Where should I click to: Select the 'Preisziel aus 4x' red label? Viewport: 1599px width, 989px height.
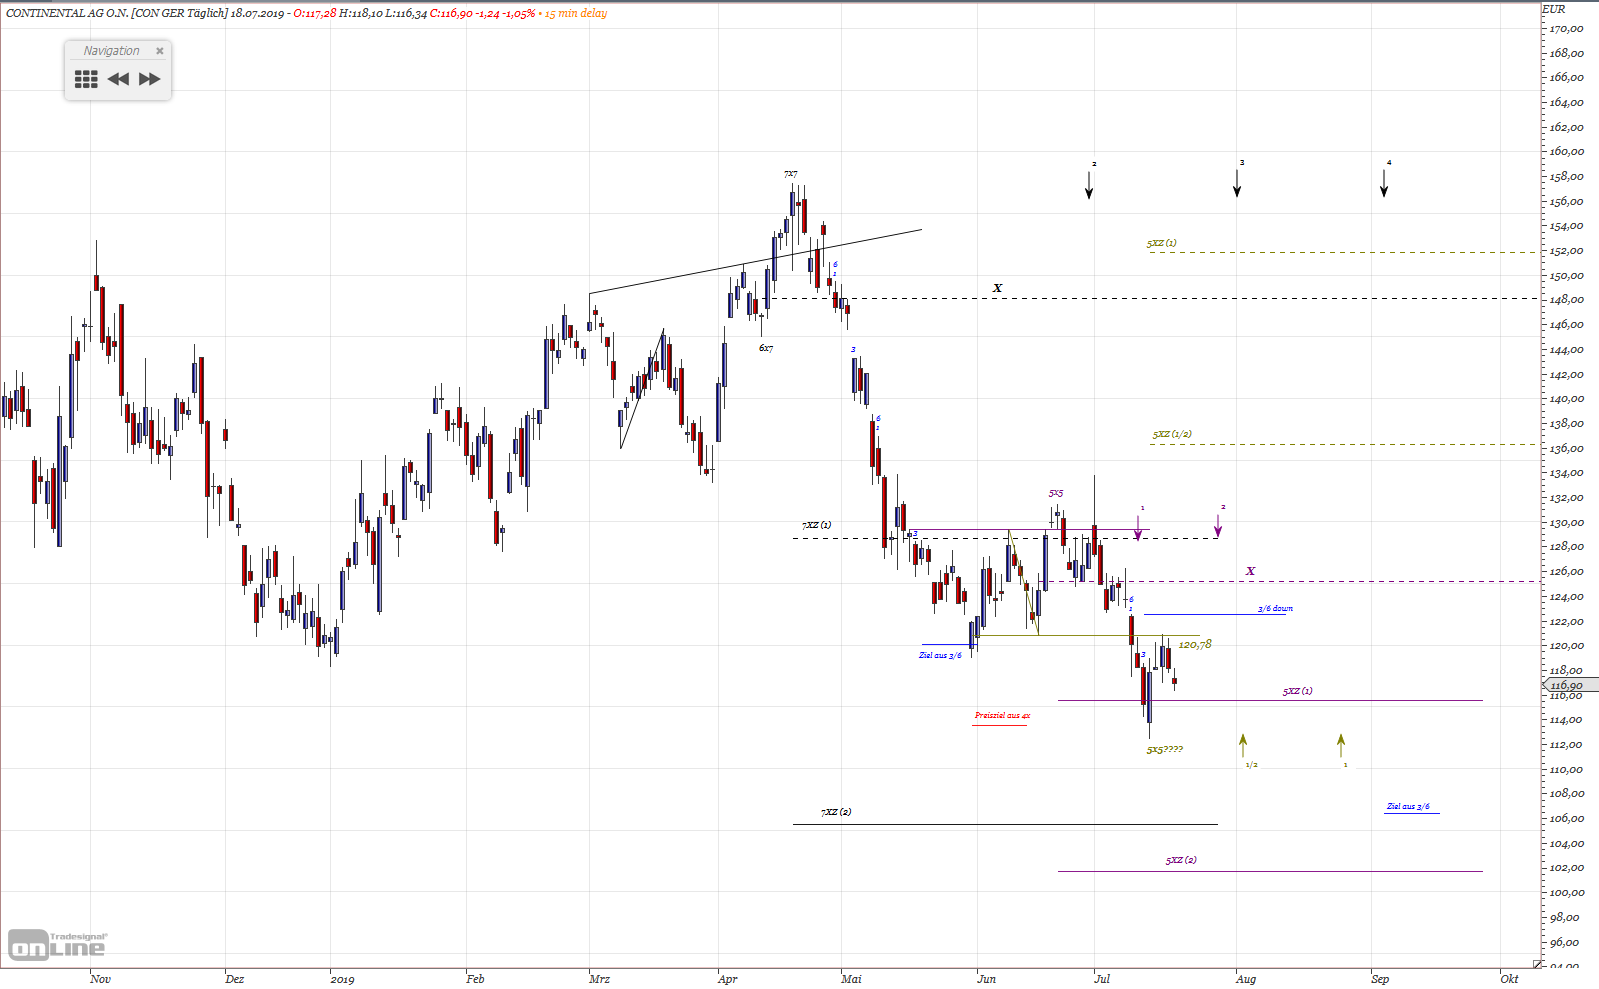[1002, 715]
